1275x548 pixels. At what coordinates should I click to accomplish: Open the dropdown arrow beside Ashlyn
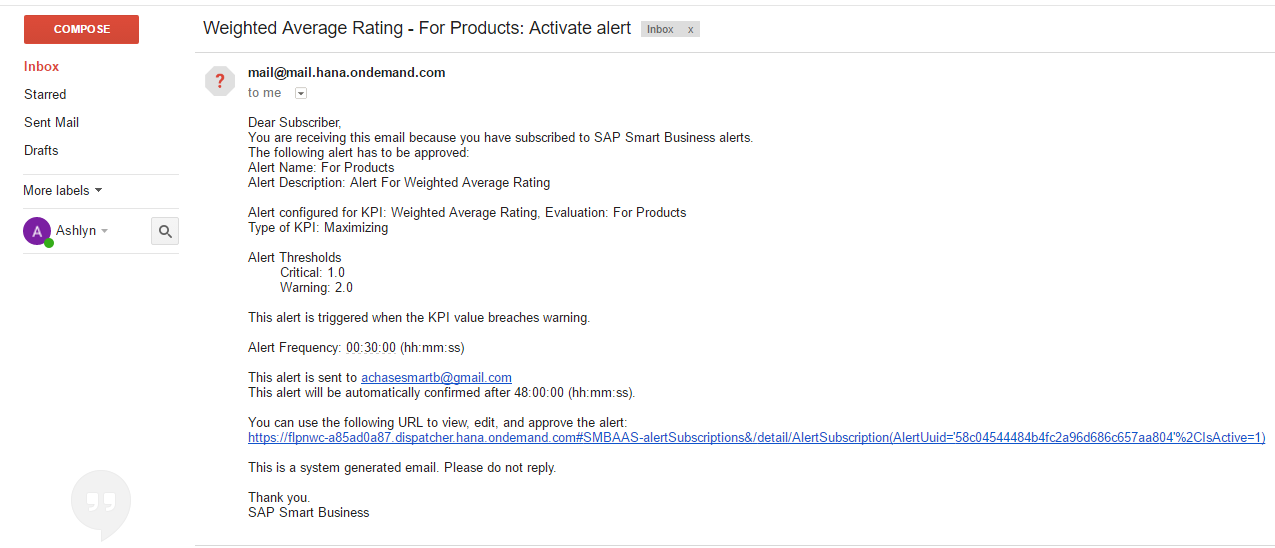(104, 231)
